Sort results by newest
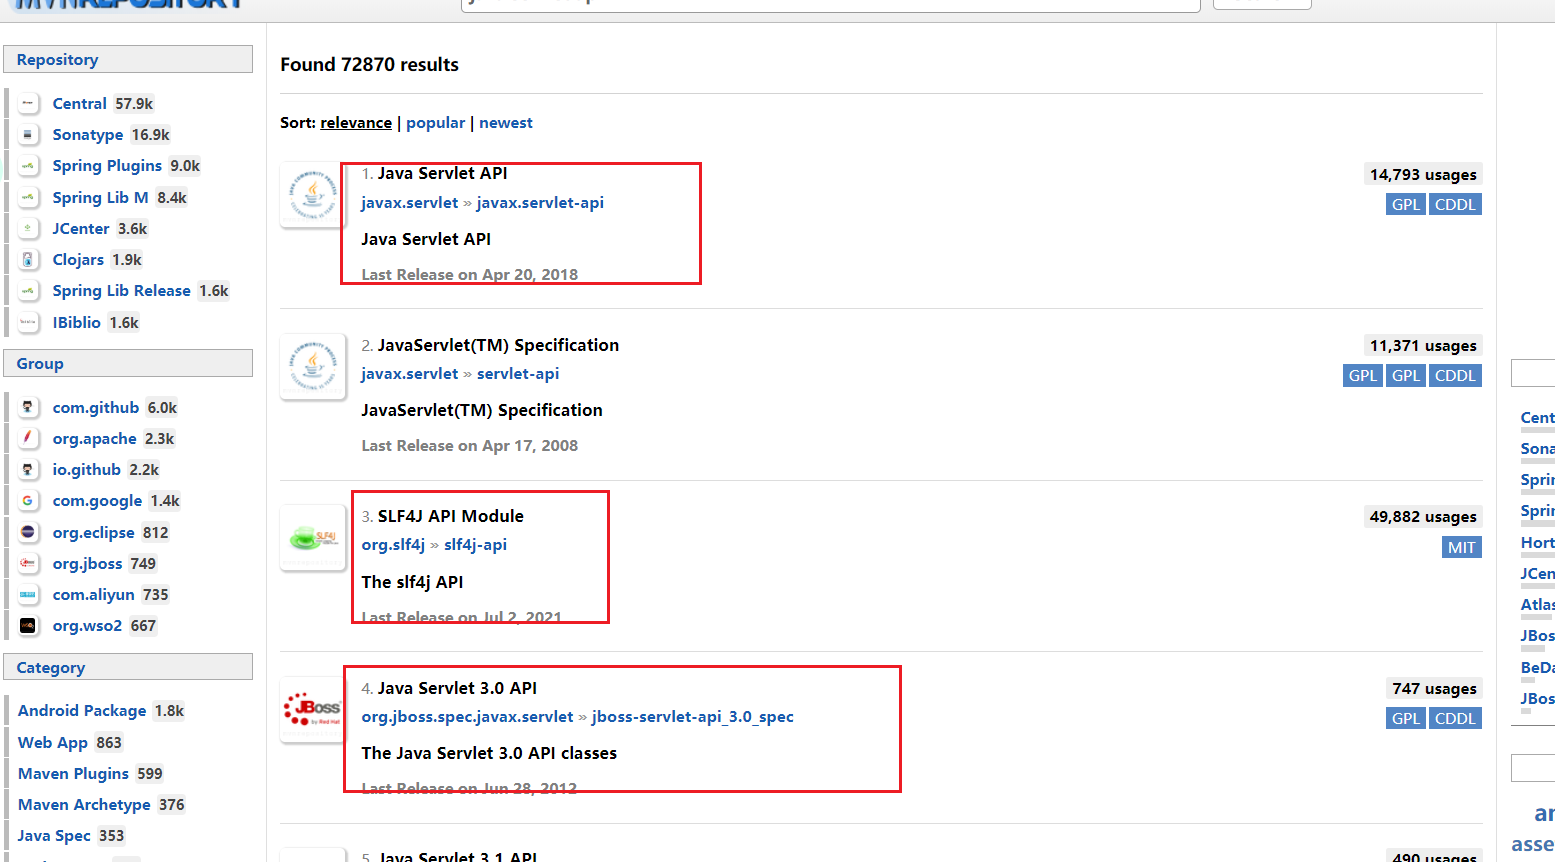 click(x=505, y=123)
